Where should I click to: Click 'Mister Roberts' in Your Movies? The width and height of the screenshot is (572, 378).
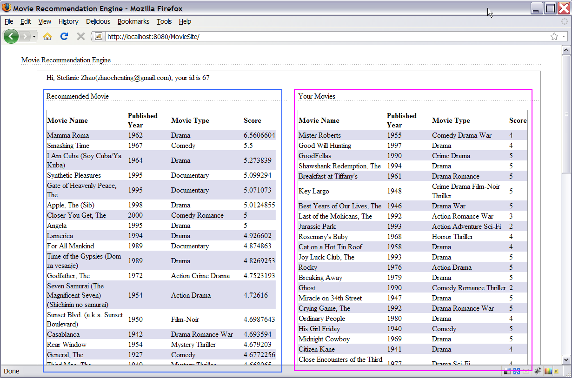[x=320, y=135]
